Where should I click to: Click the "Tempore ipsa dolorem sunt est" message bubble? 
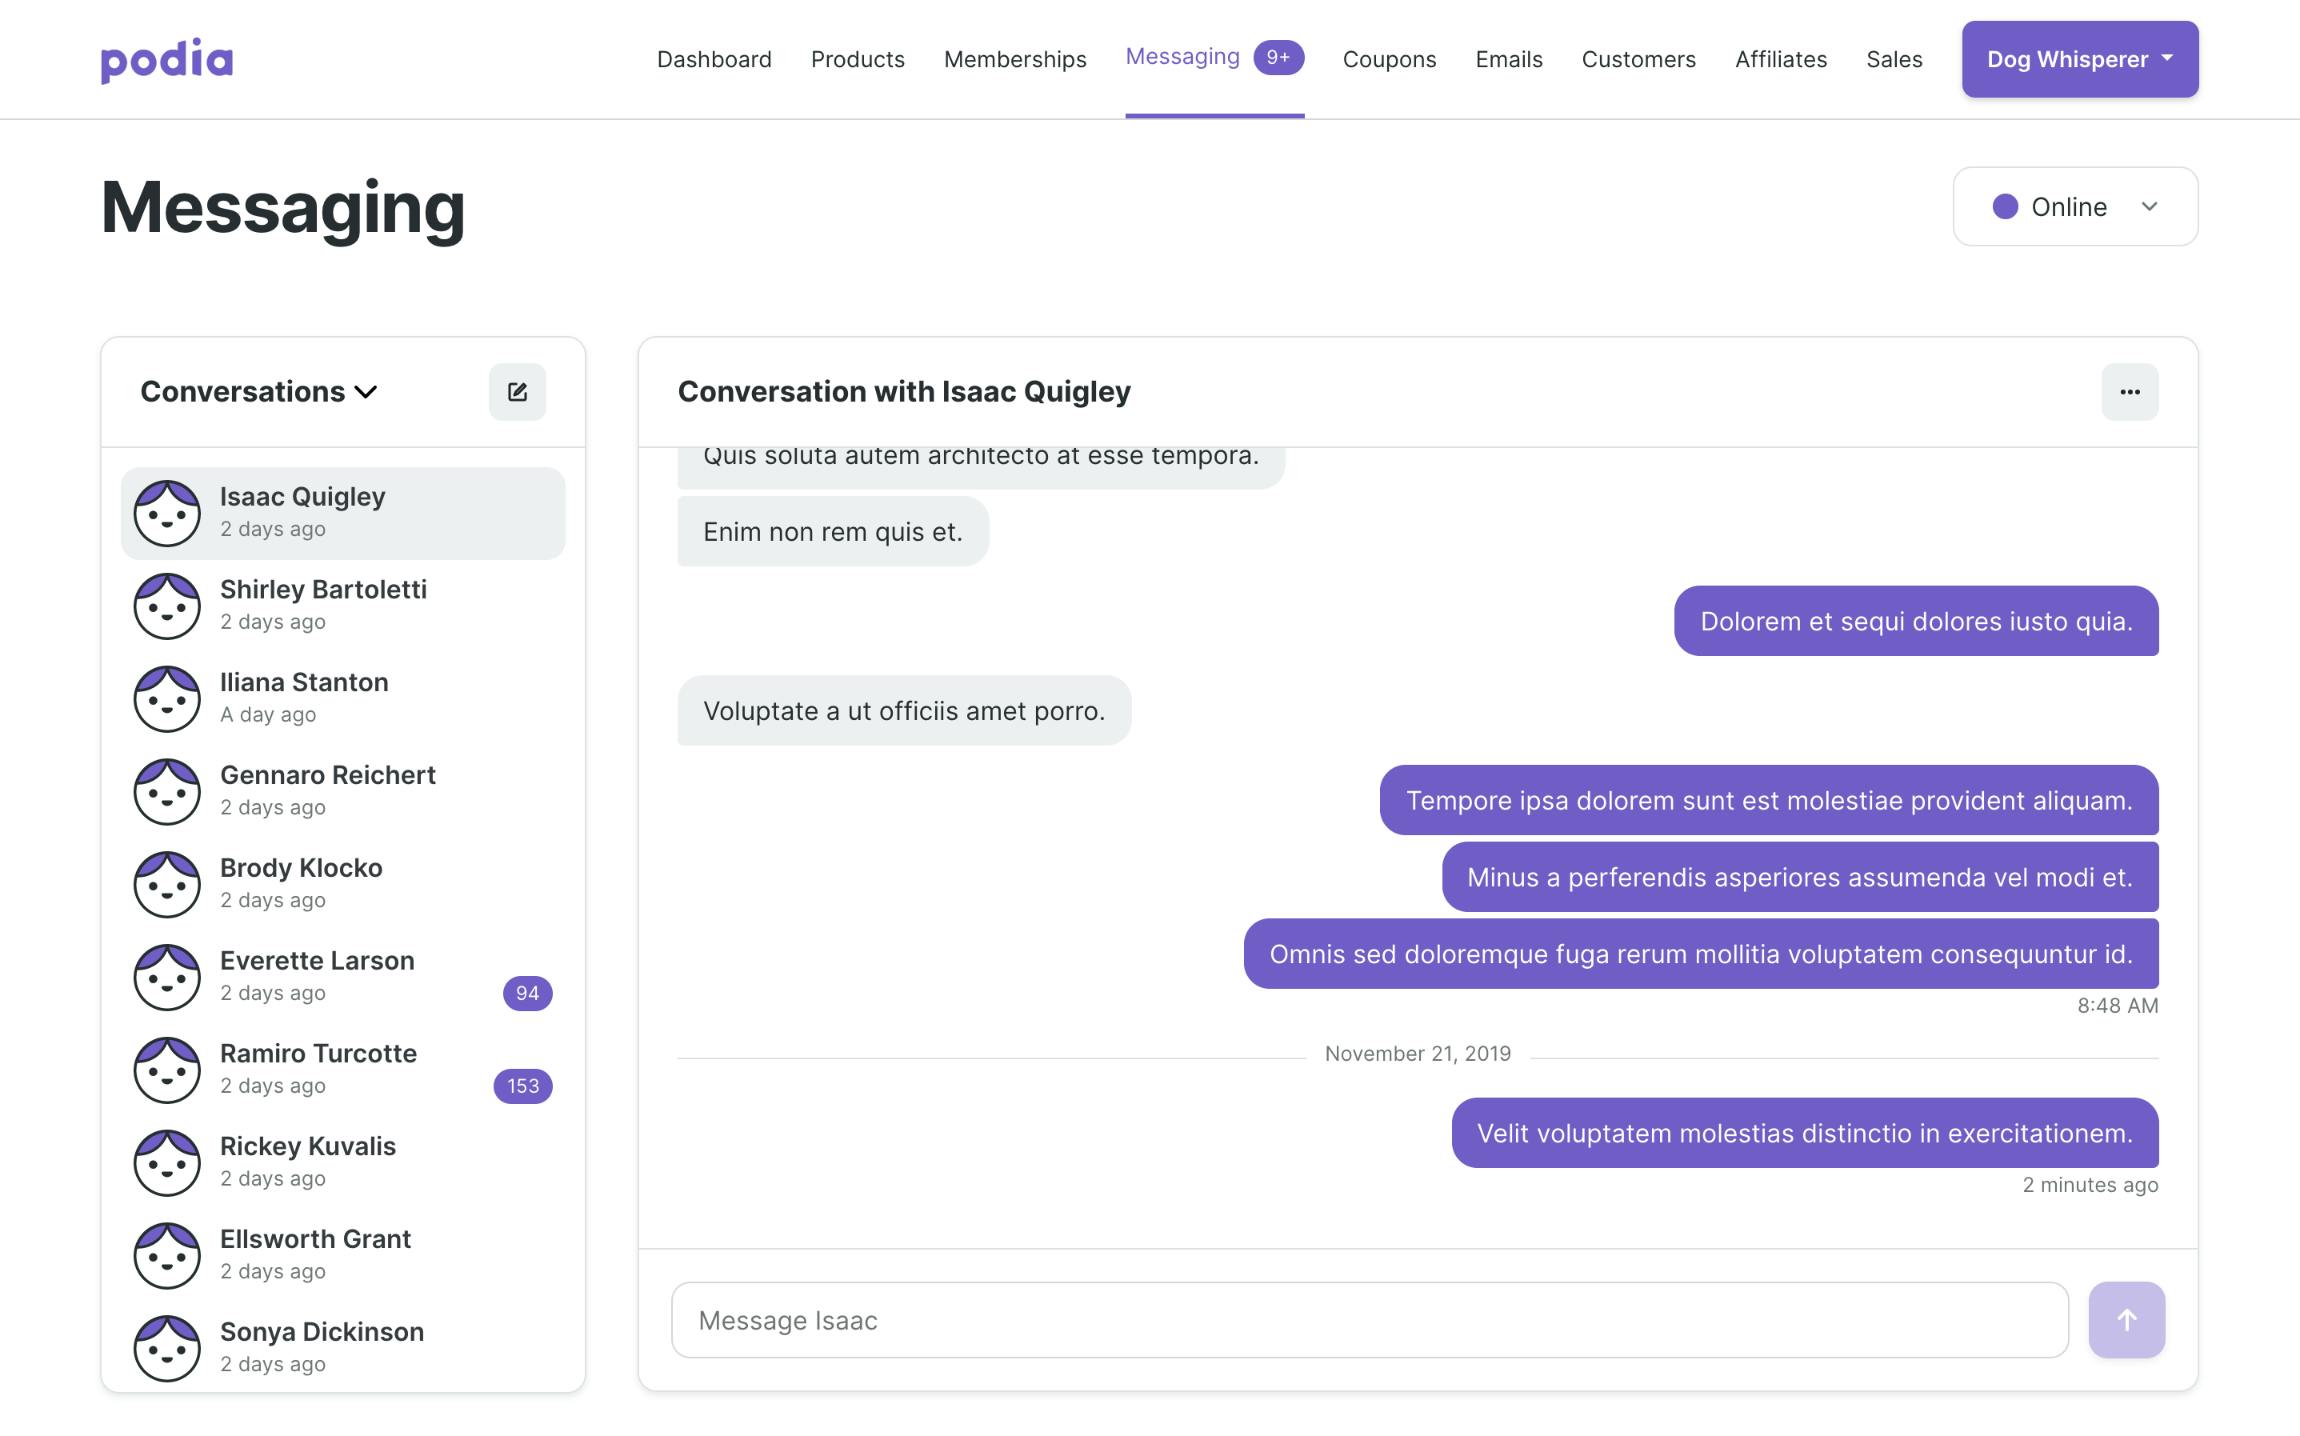1769,800
